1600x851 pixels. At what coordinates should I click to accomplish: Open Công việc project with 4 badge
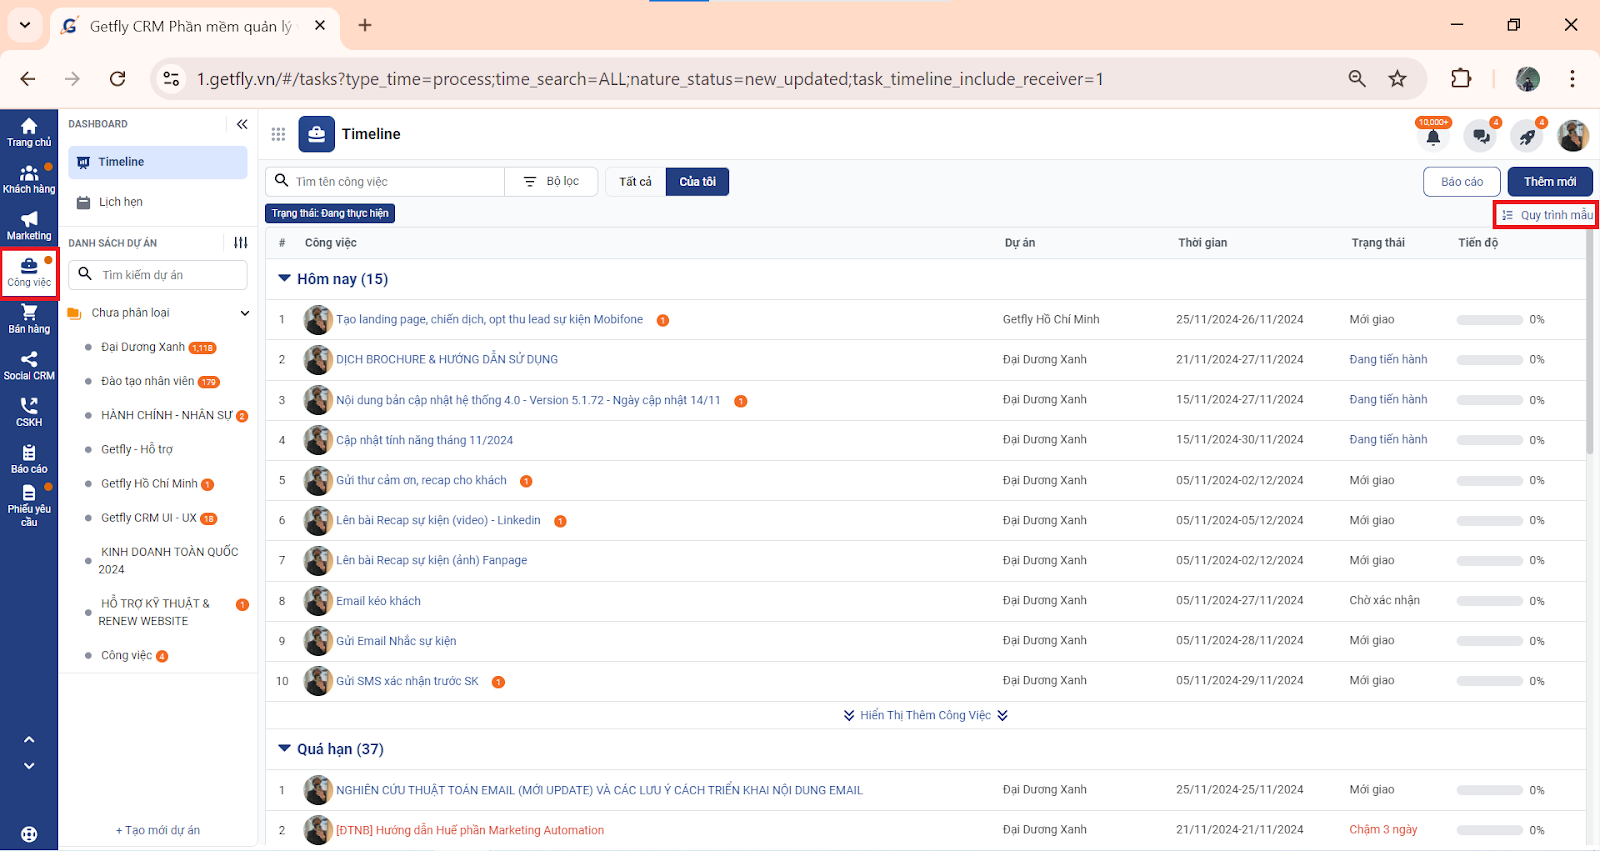[127, 655]
